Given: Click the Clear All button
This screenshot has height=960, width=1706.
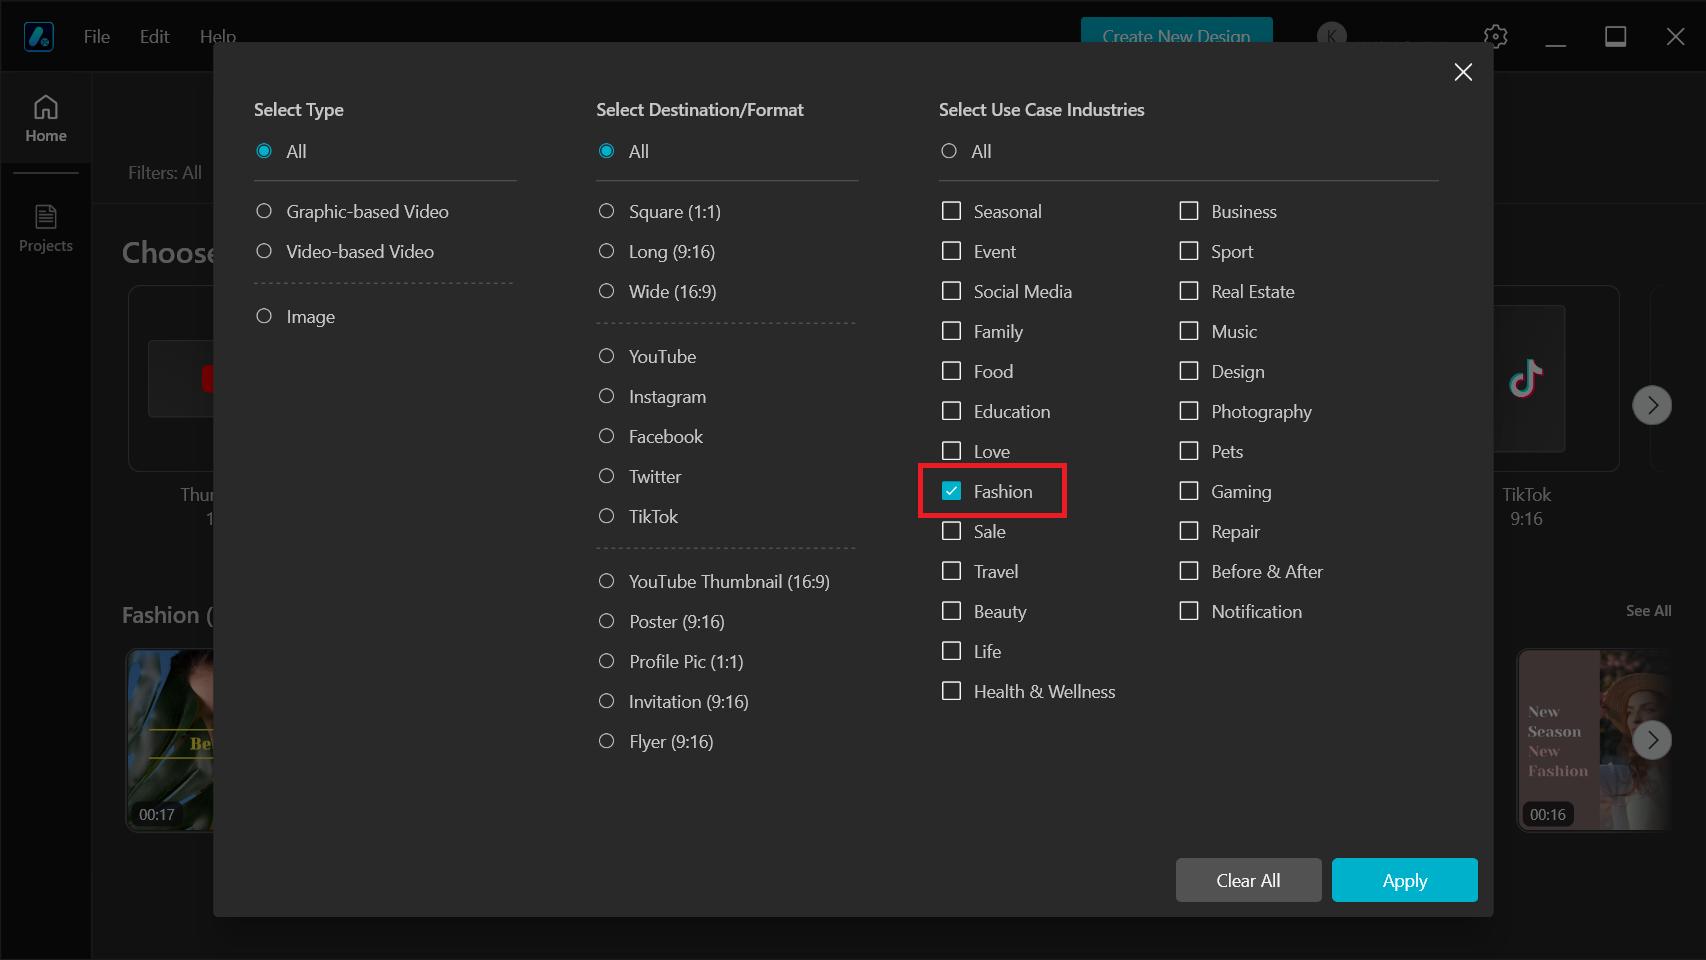Looking at the screenshot, I should [1248, 880].
